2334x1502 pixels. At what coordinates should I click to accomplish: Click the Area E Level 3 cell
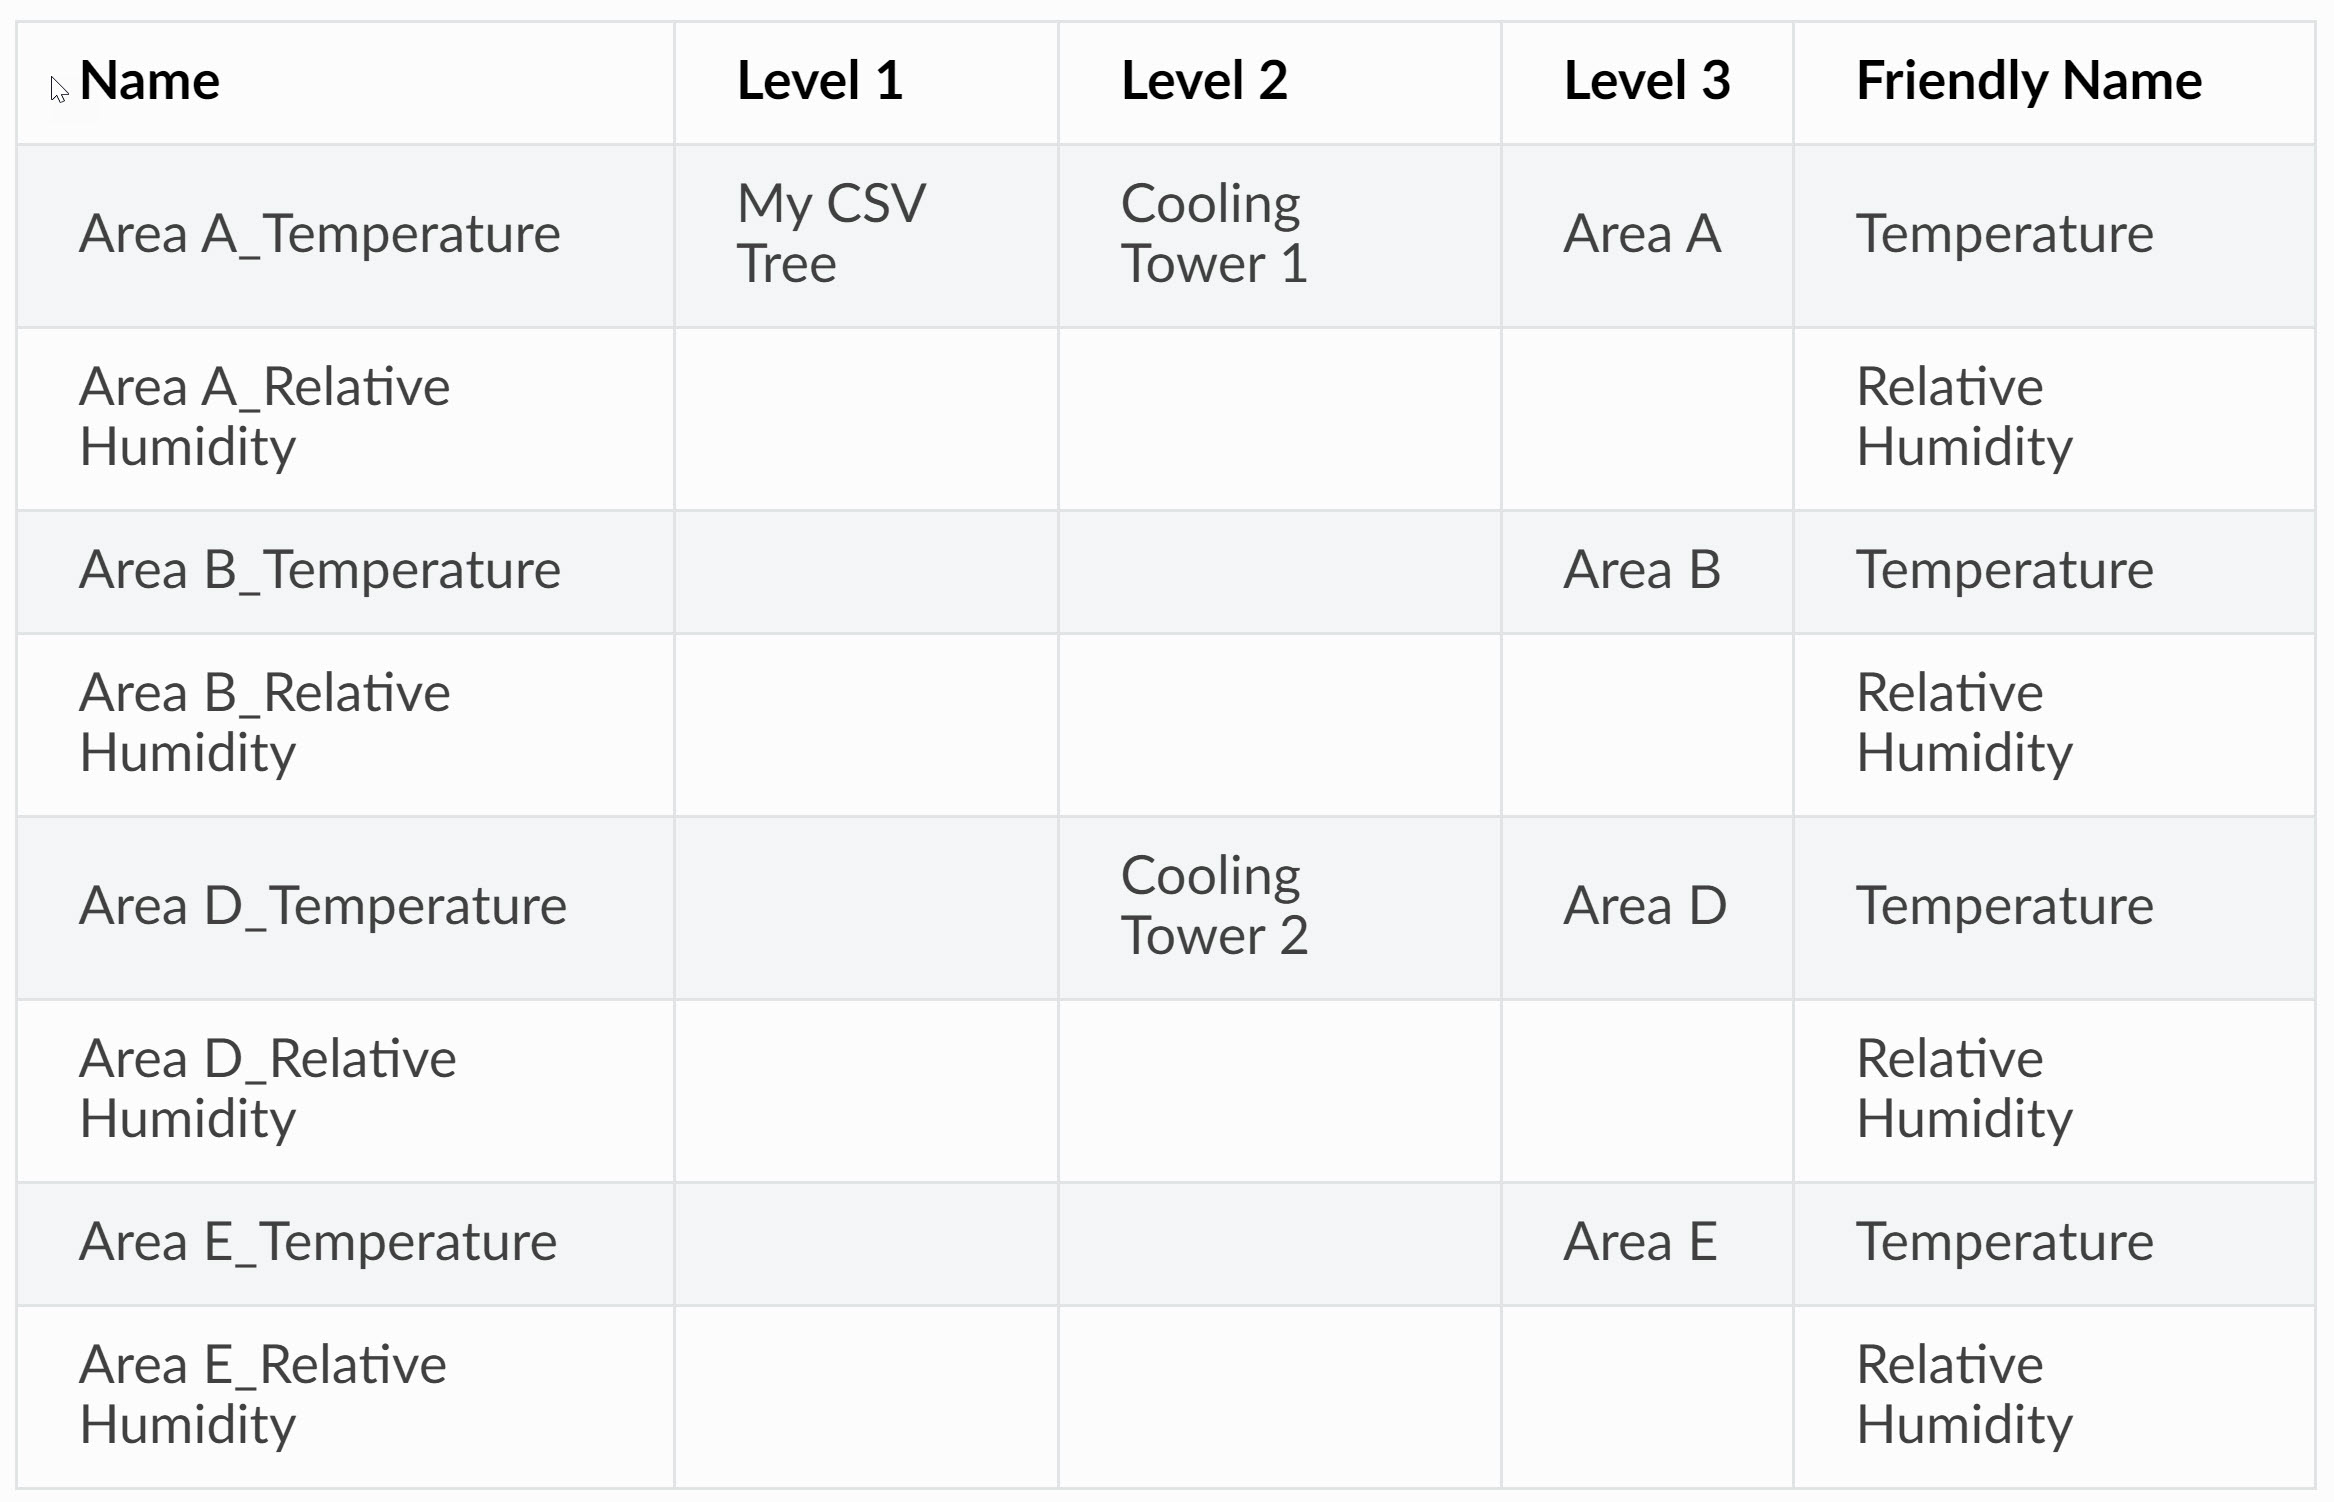pos(1647,1244)
